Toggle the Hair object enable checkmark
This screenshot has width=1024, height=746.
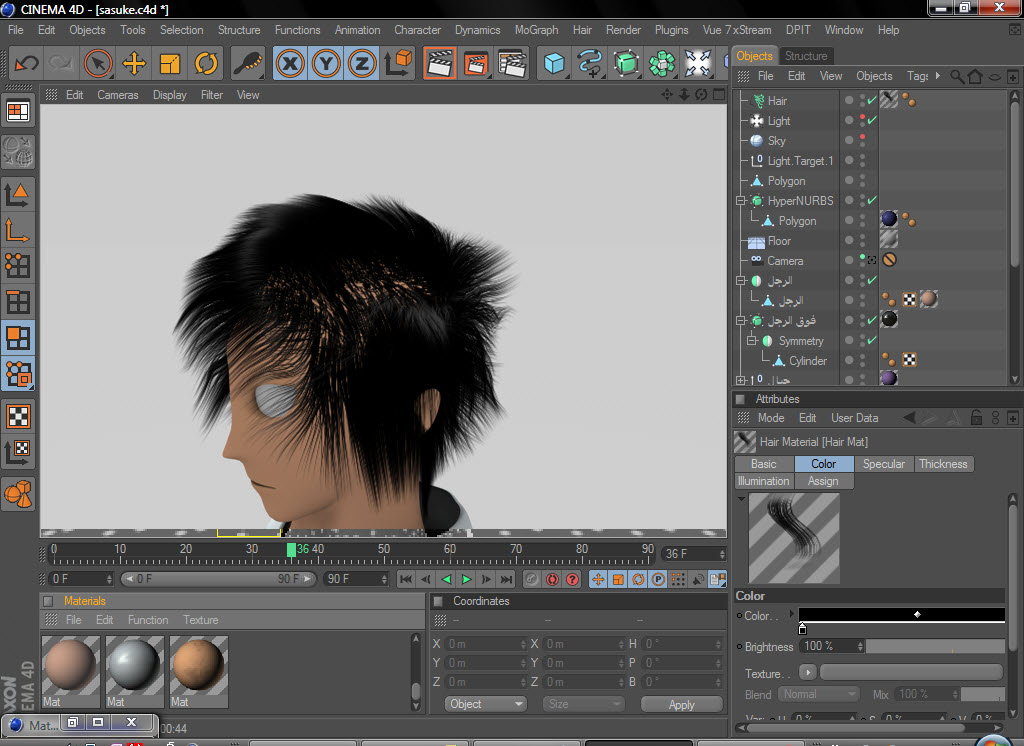[872, 101]
